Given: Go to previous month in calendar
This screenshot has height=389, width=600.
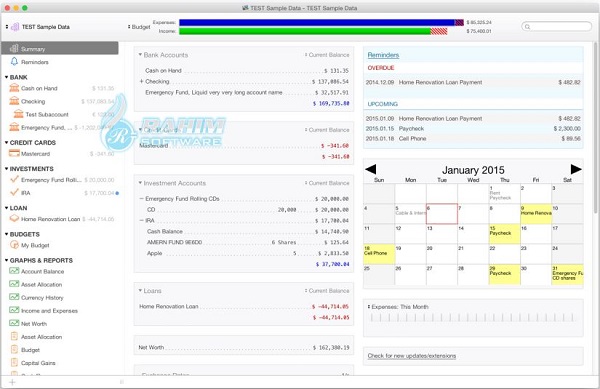Looking at the screenshot, I should (370, 169).
